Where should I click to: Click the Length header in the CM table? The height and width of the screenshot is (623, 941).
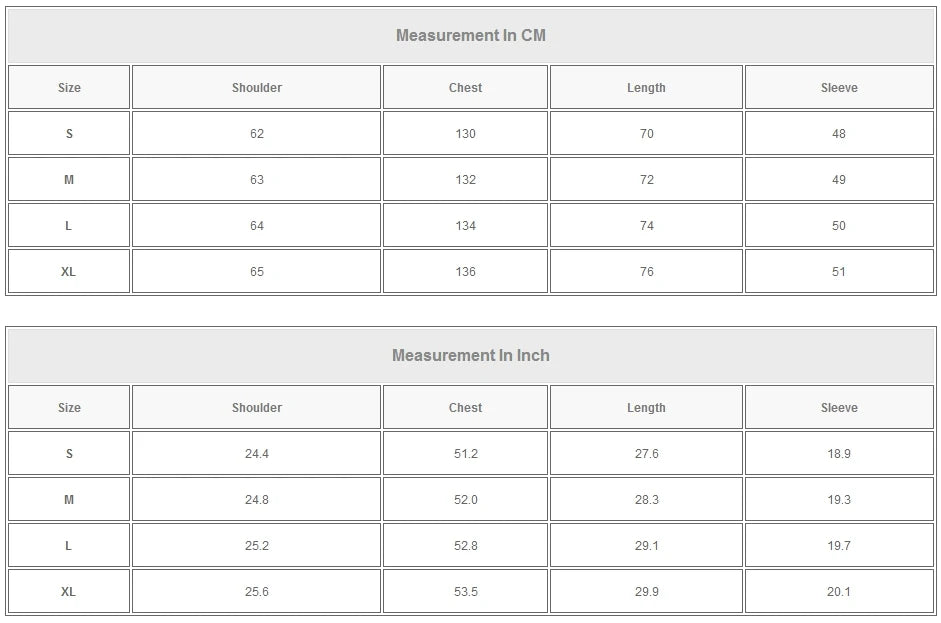point(646,88)
